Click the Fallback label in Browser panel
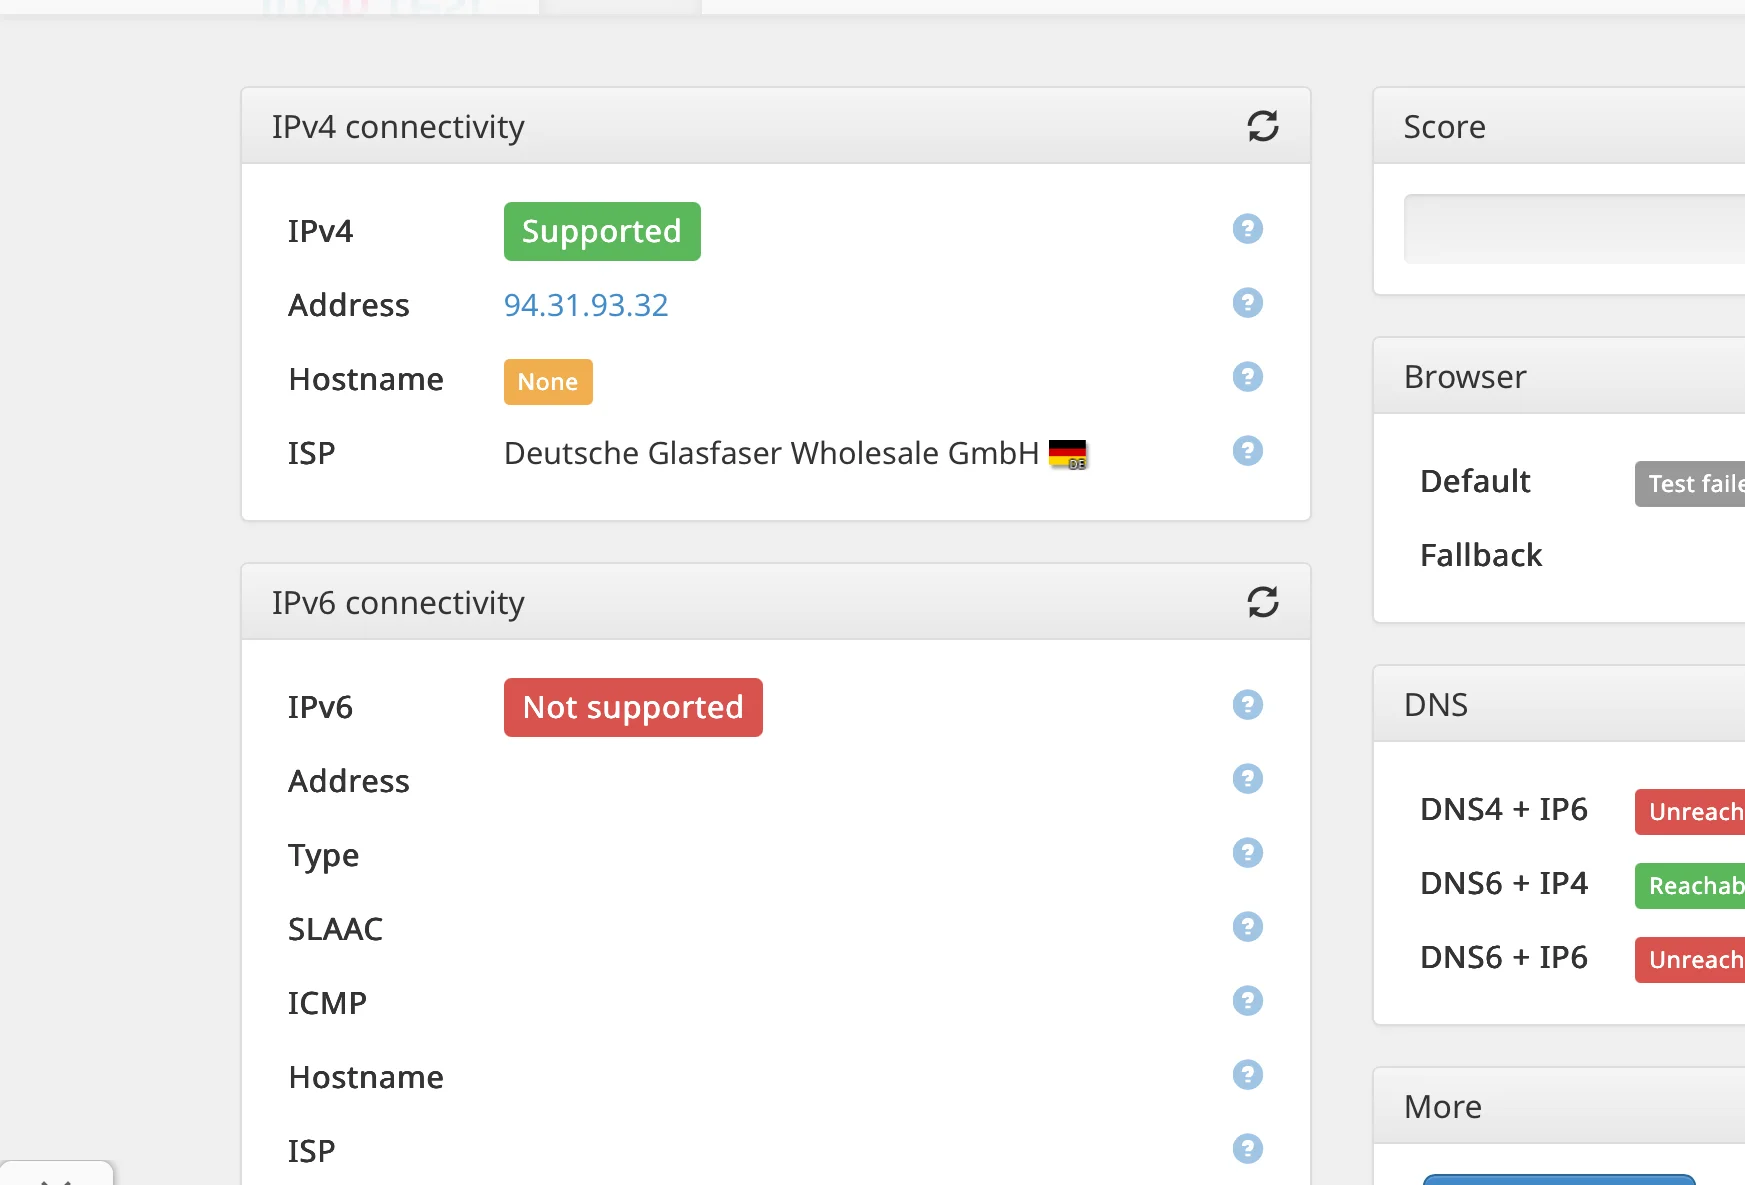This screenshot has width=1745, height=1185. [x=1481, y=555]
